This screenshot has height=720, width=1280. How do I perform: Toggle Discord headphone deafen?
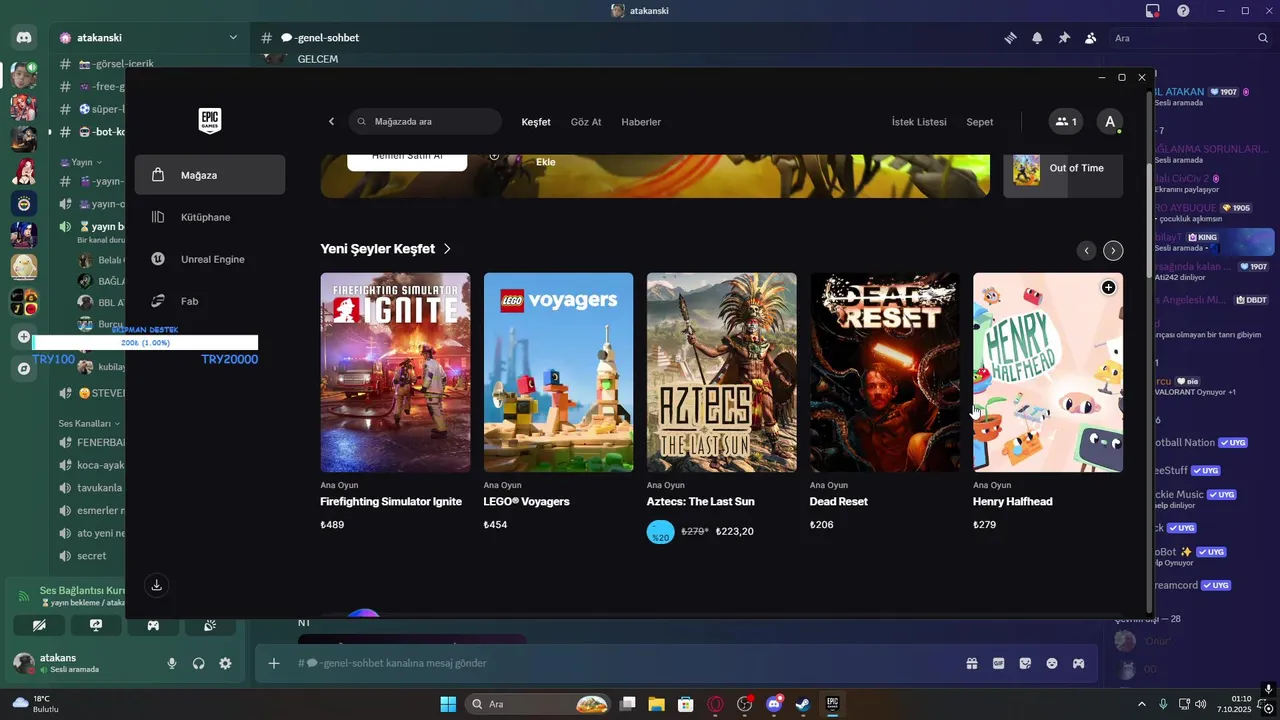pos(199,663)
